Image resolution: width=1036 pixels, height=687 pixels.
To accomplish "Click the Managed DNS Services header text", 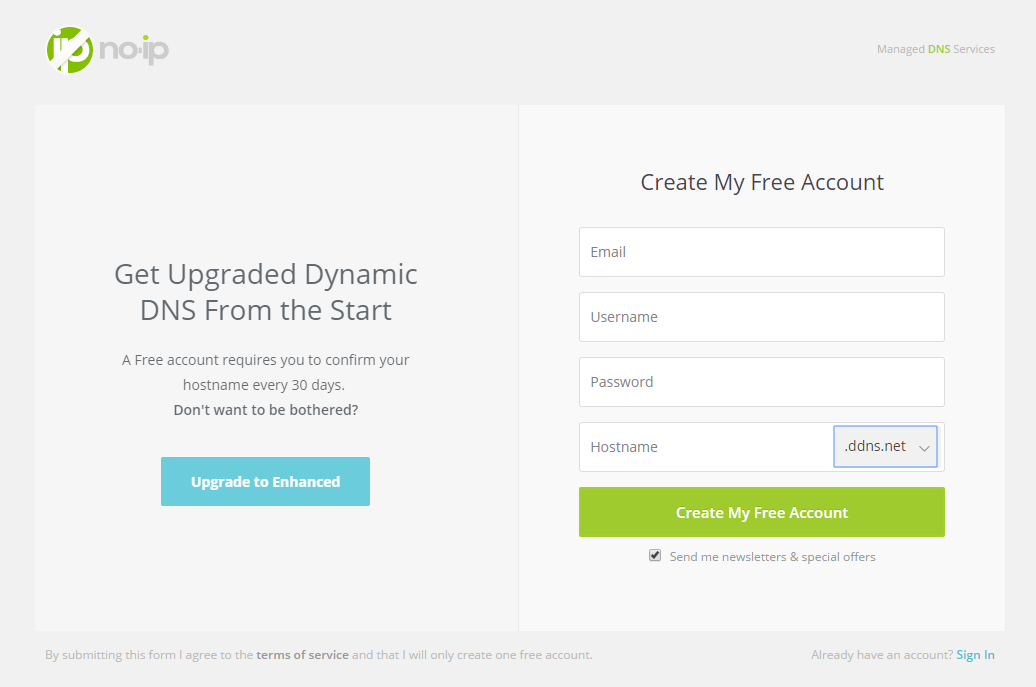I will point(935,49).
